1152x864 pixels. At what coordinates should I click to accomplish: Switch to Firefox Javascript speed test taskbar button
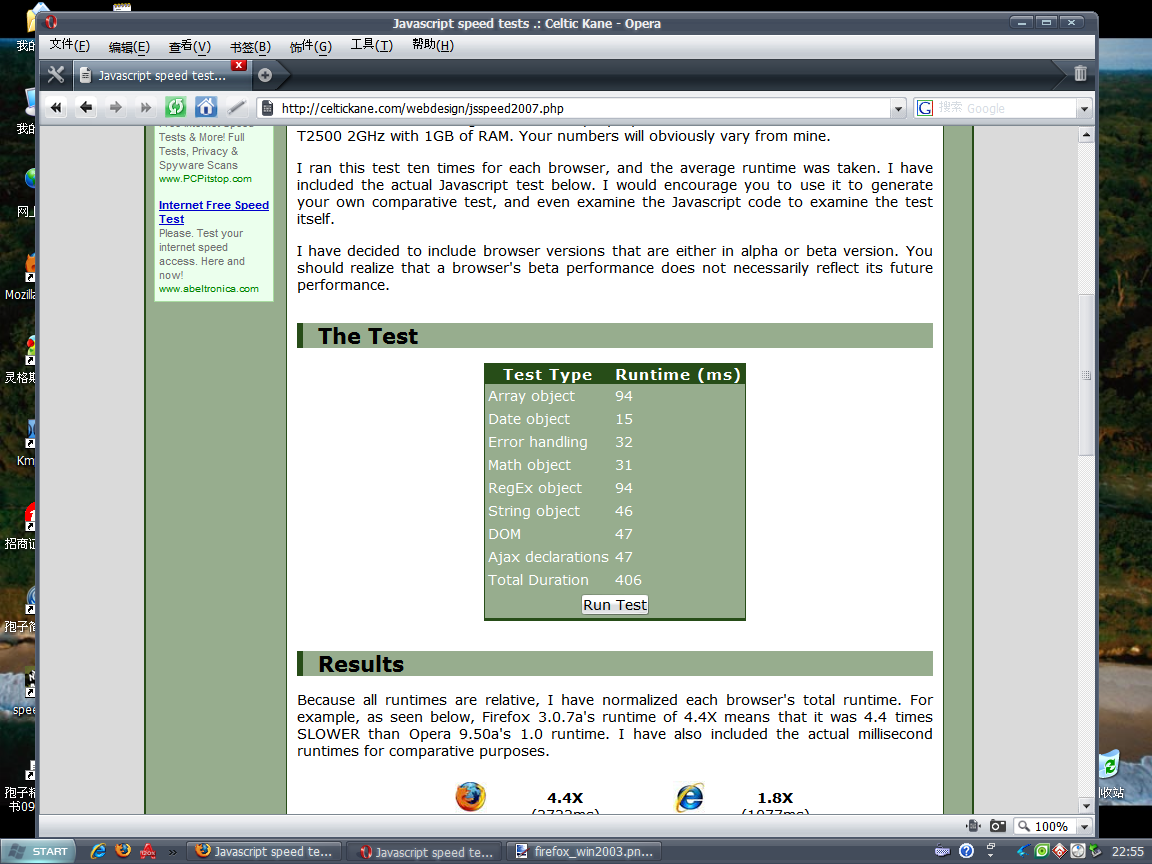click(264, 852)
